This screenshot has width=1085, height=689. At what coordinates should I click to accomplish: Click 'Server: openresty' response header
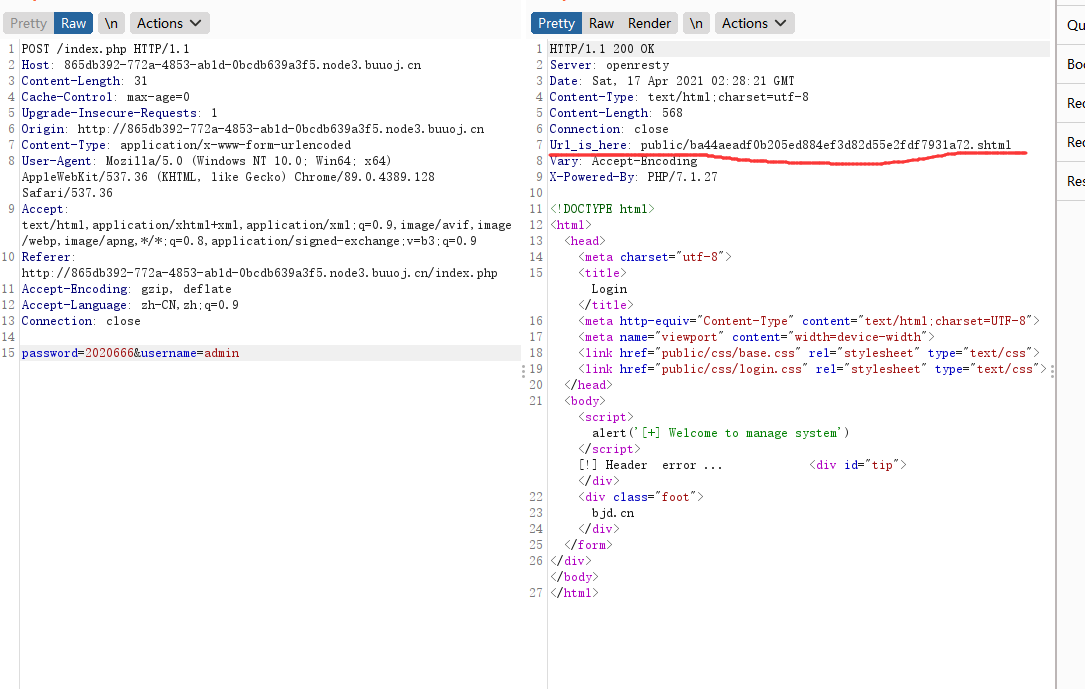pyautogui.click(x=610, y=65)
